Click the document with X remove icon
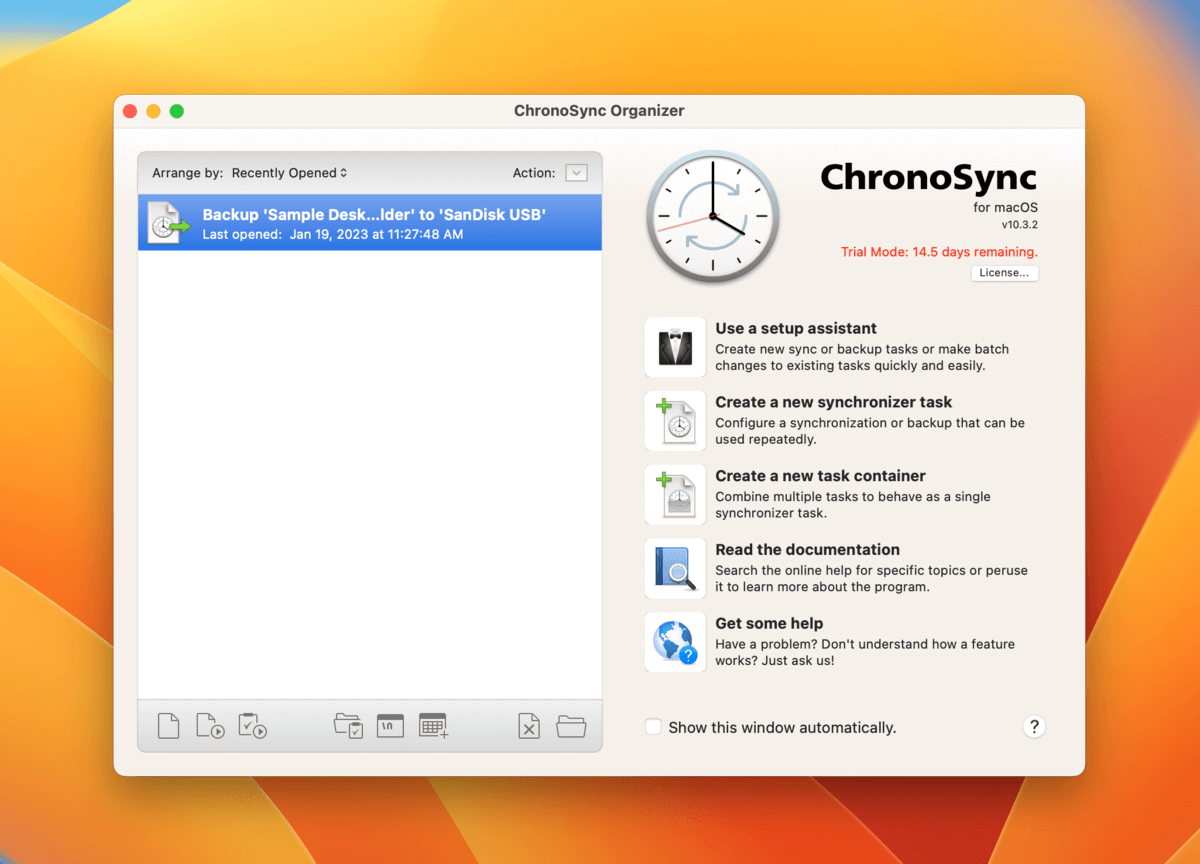This screenshot has height=864, width=1200. (x=529, y=726)
